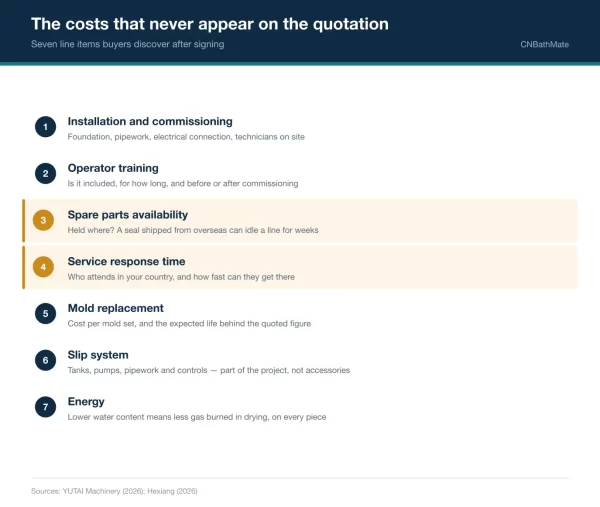
Task: Click the number 1 circle badge
Action: (46, 127)
